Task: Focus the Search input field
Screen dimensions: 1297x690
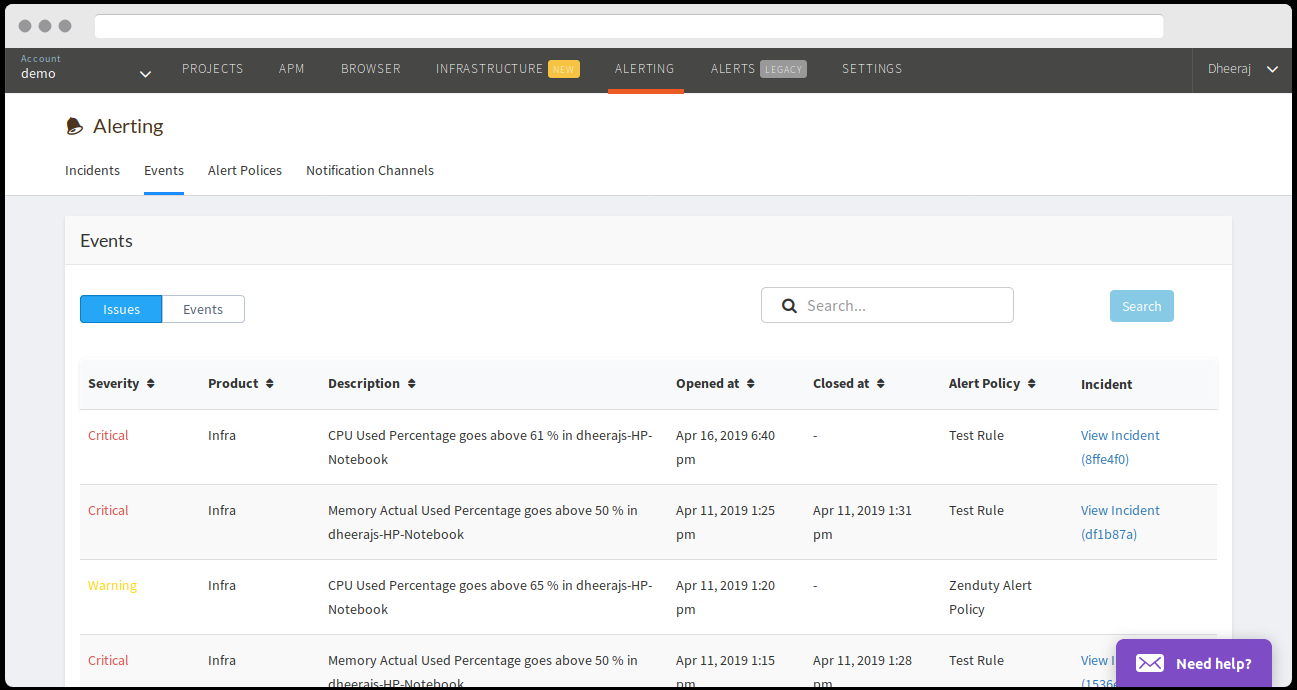Action: click(887, 306)
